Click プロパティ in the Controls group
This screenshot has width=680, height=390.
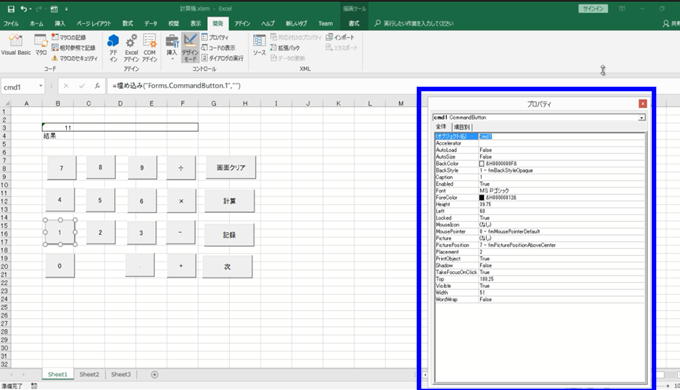coord(215,37)
